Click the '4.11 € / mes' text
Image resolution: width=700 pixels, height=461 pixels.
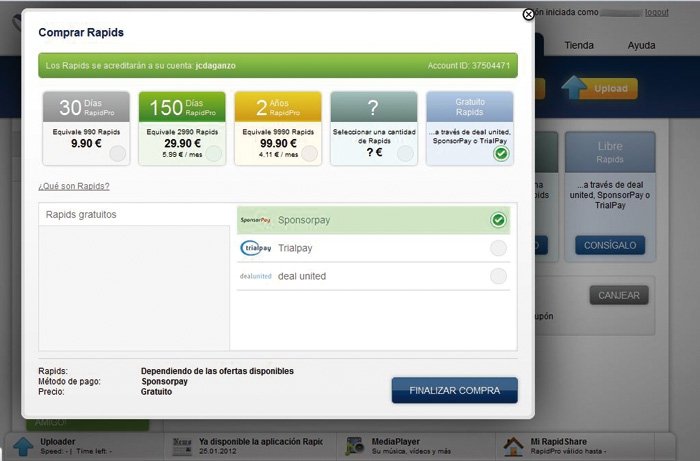(278, 154)
